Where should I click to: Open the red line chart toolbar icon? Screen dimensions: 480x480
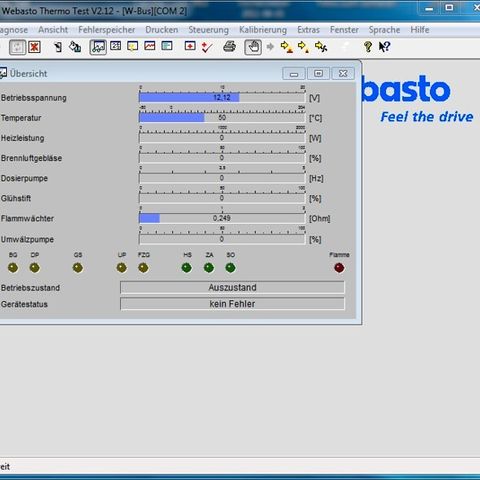click(150, 46)
